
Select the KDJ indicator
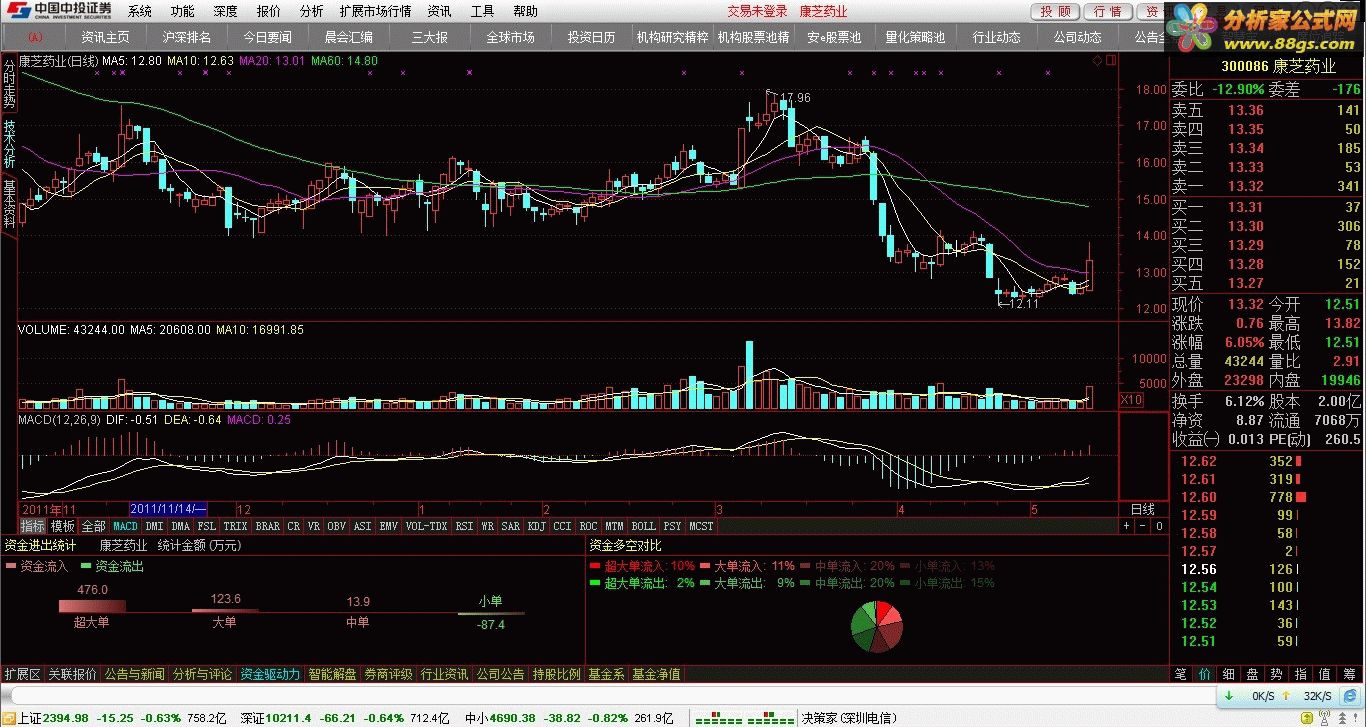pyautogui.click(x=537, y=525)
